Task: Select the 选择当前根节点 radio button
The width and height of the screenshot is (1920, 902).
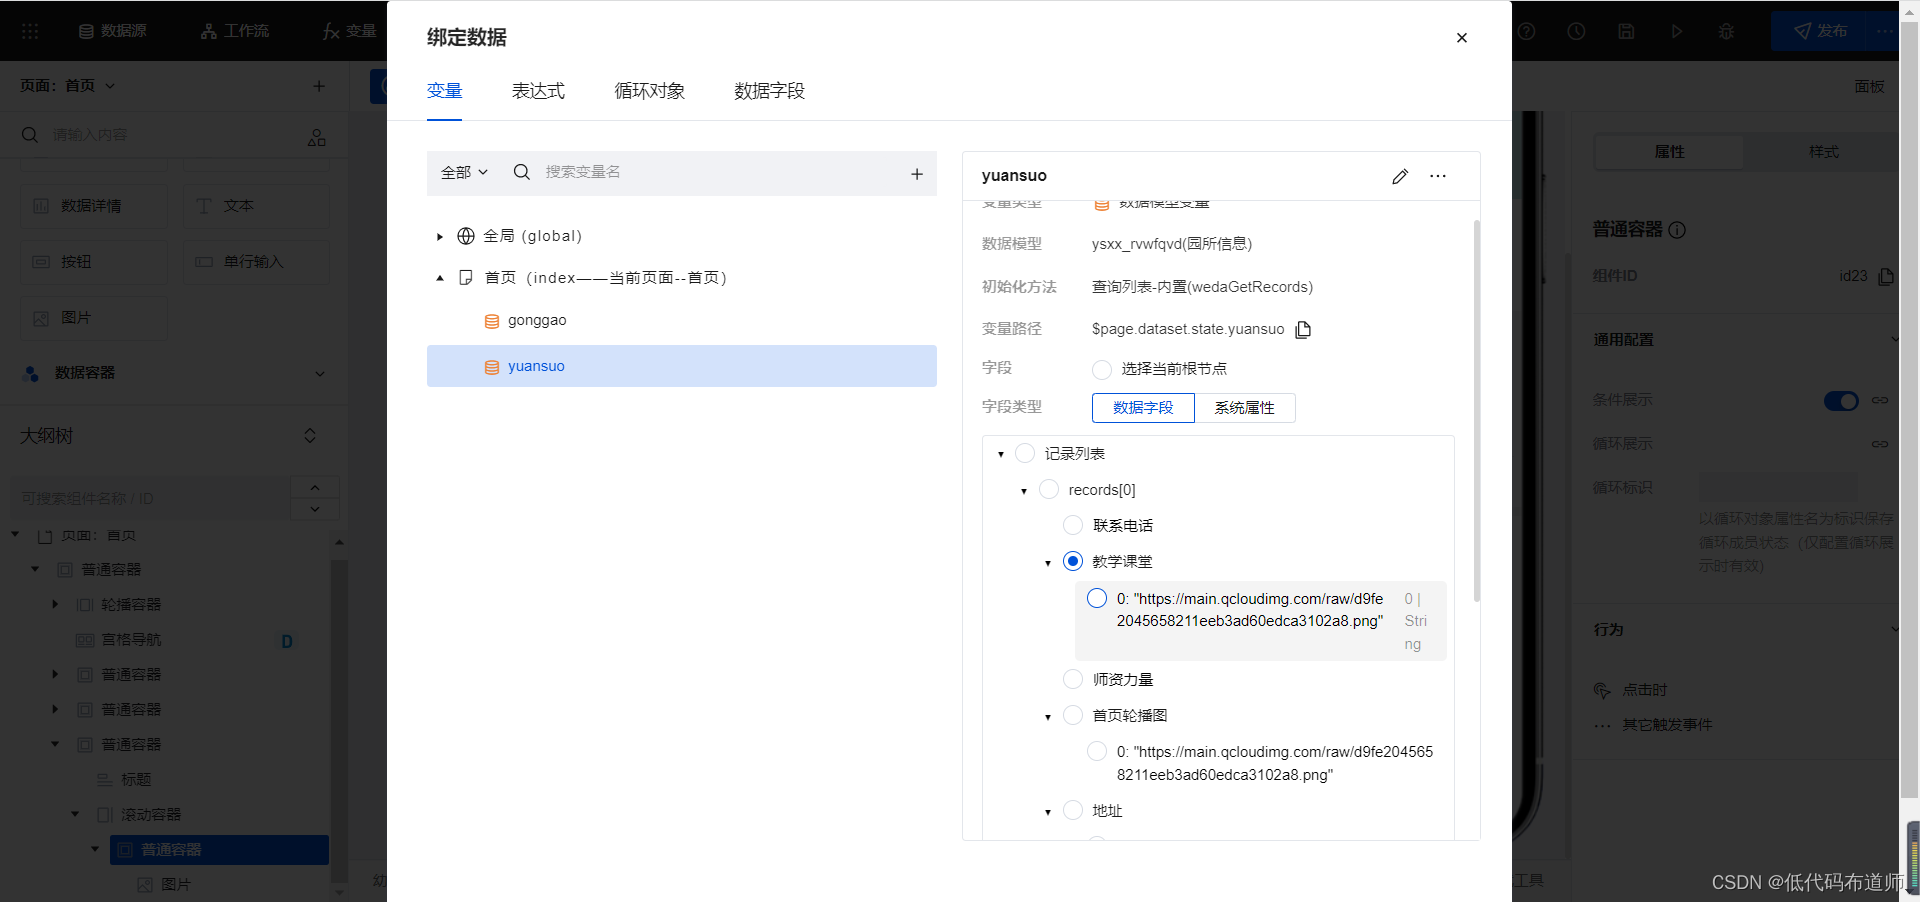Action: click(1101, 369)
